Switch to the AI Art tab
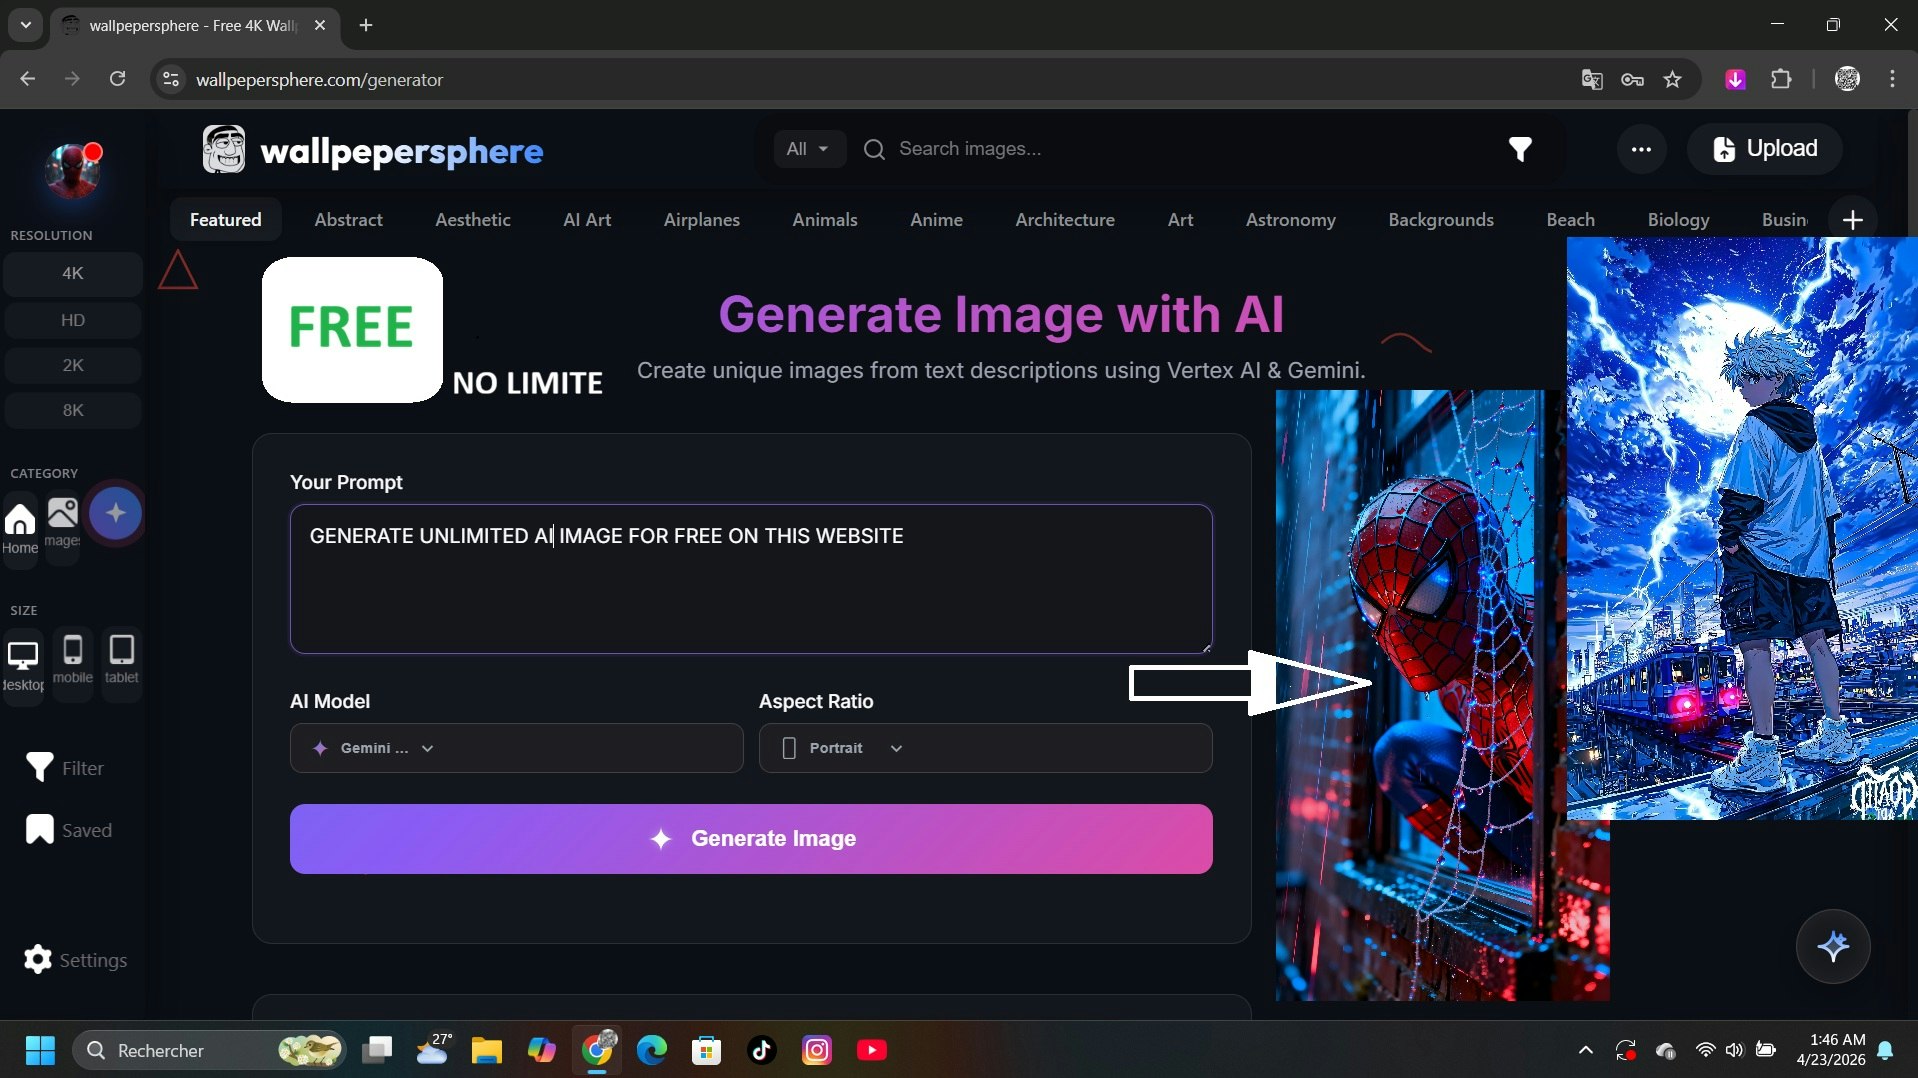Image resolution: width=1918 pixels, height=1078 pixels. coord(587,220)
